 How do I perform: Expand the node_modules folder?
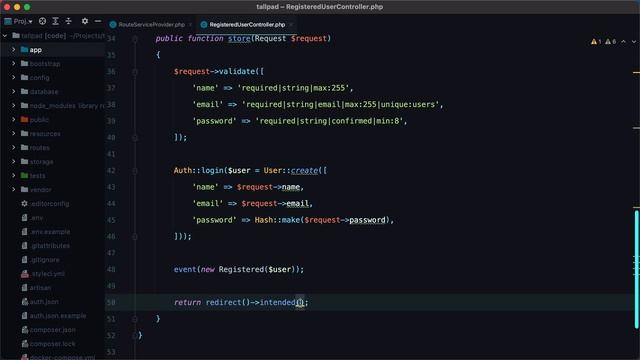[13, 105]
